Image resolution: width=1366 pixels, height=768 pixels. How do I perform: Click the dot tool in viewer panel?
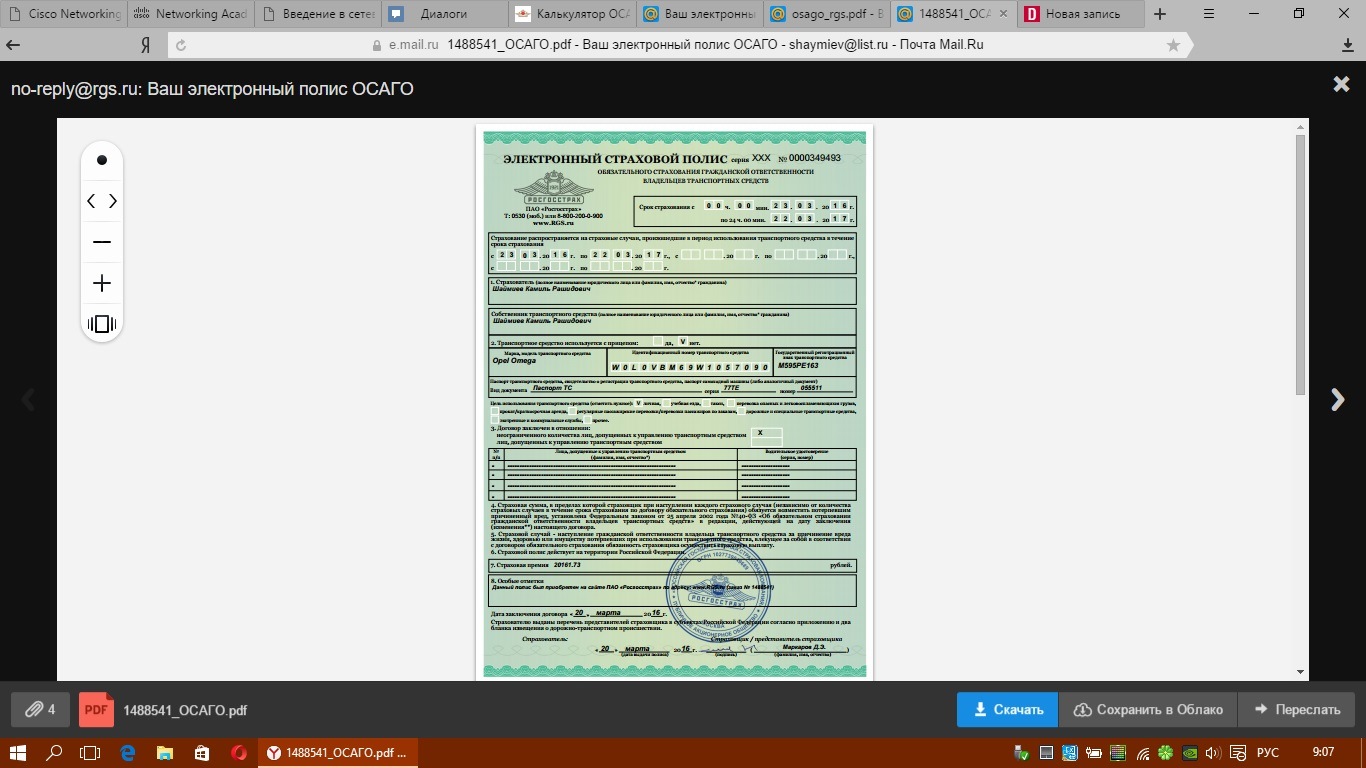click(x=101, y=160)
